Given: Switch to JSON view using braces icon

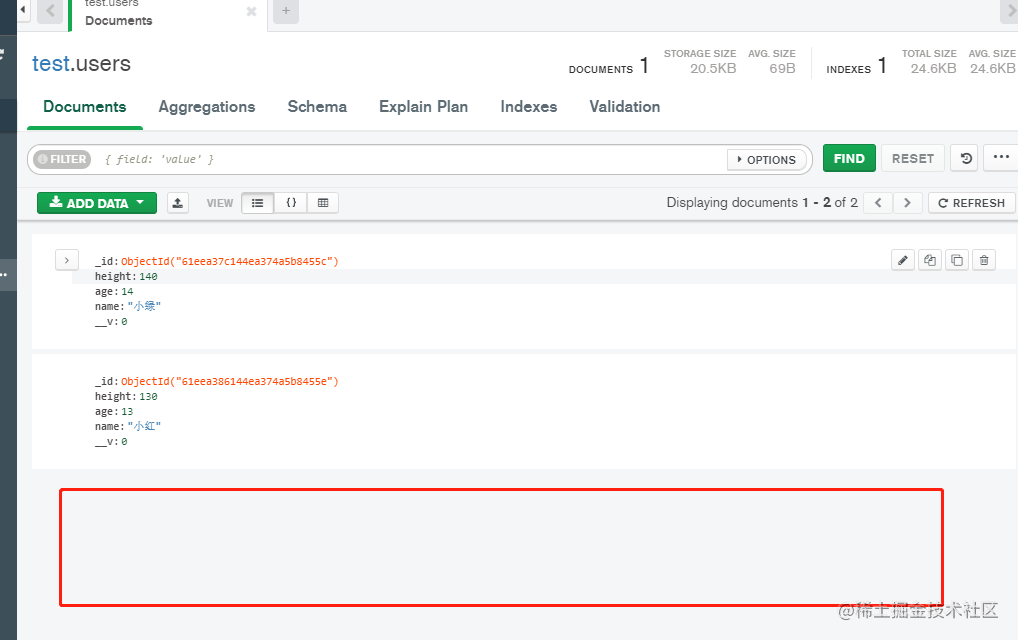Looking at the screenshot, I should click(291, 202).
